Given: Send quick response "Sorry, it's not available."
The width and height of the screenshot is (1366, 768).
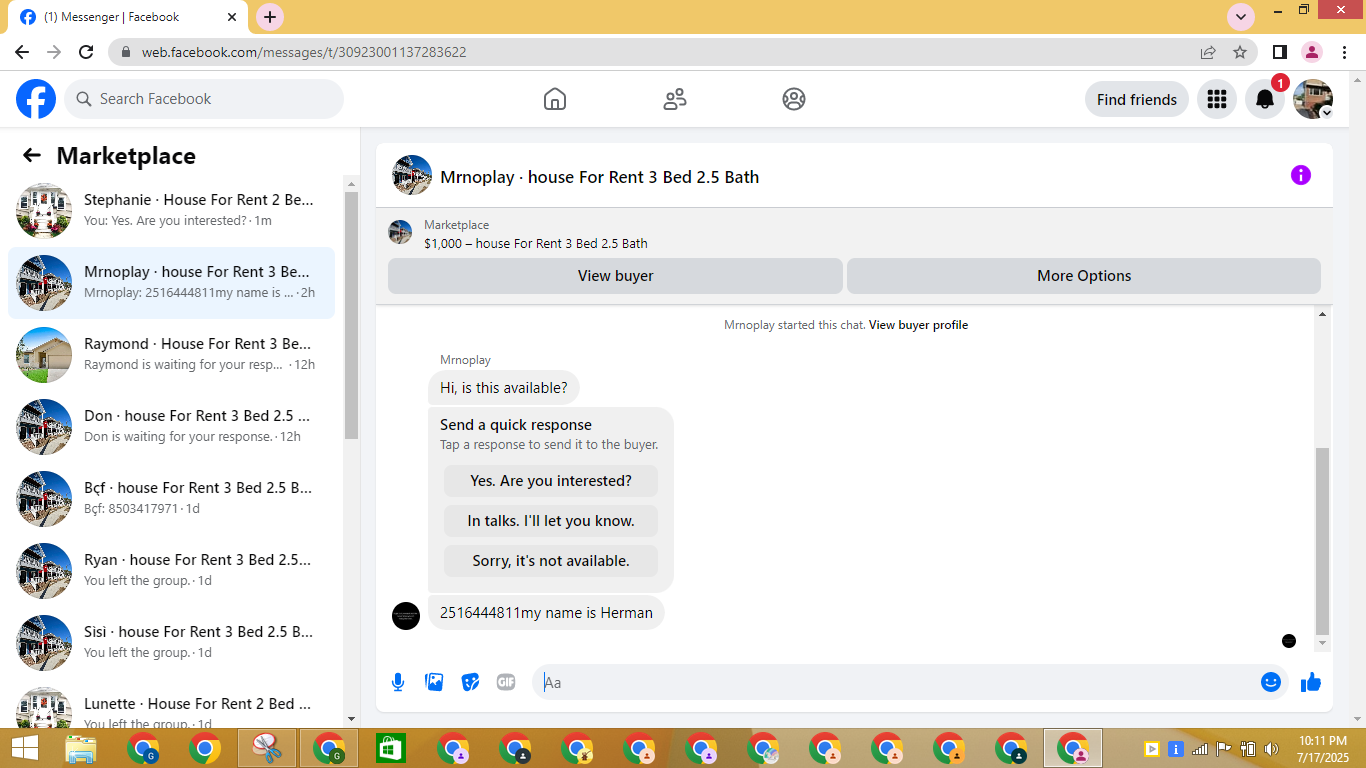Looking at the screenshot, I should (551, 561).
